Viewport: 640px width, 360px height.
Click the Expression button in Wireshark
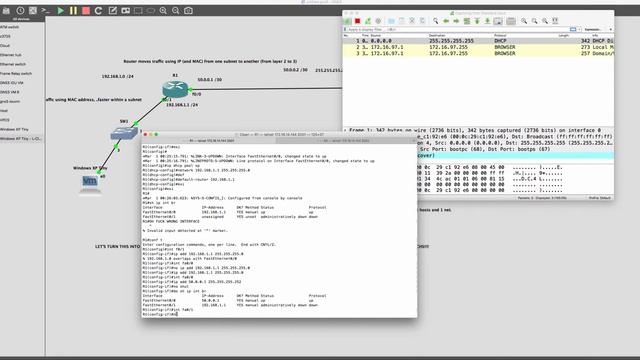tap(593, 29)
